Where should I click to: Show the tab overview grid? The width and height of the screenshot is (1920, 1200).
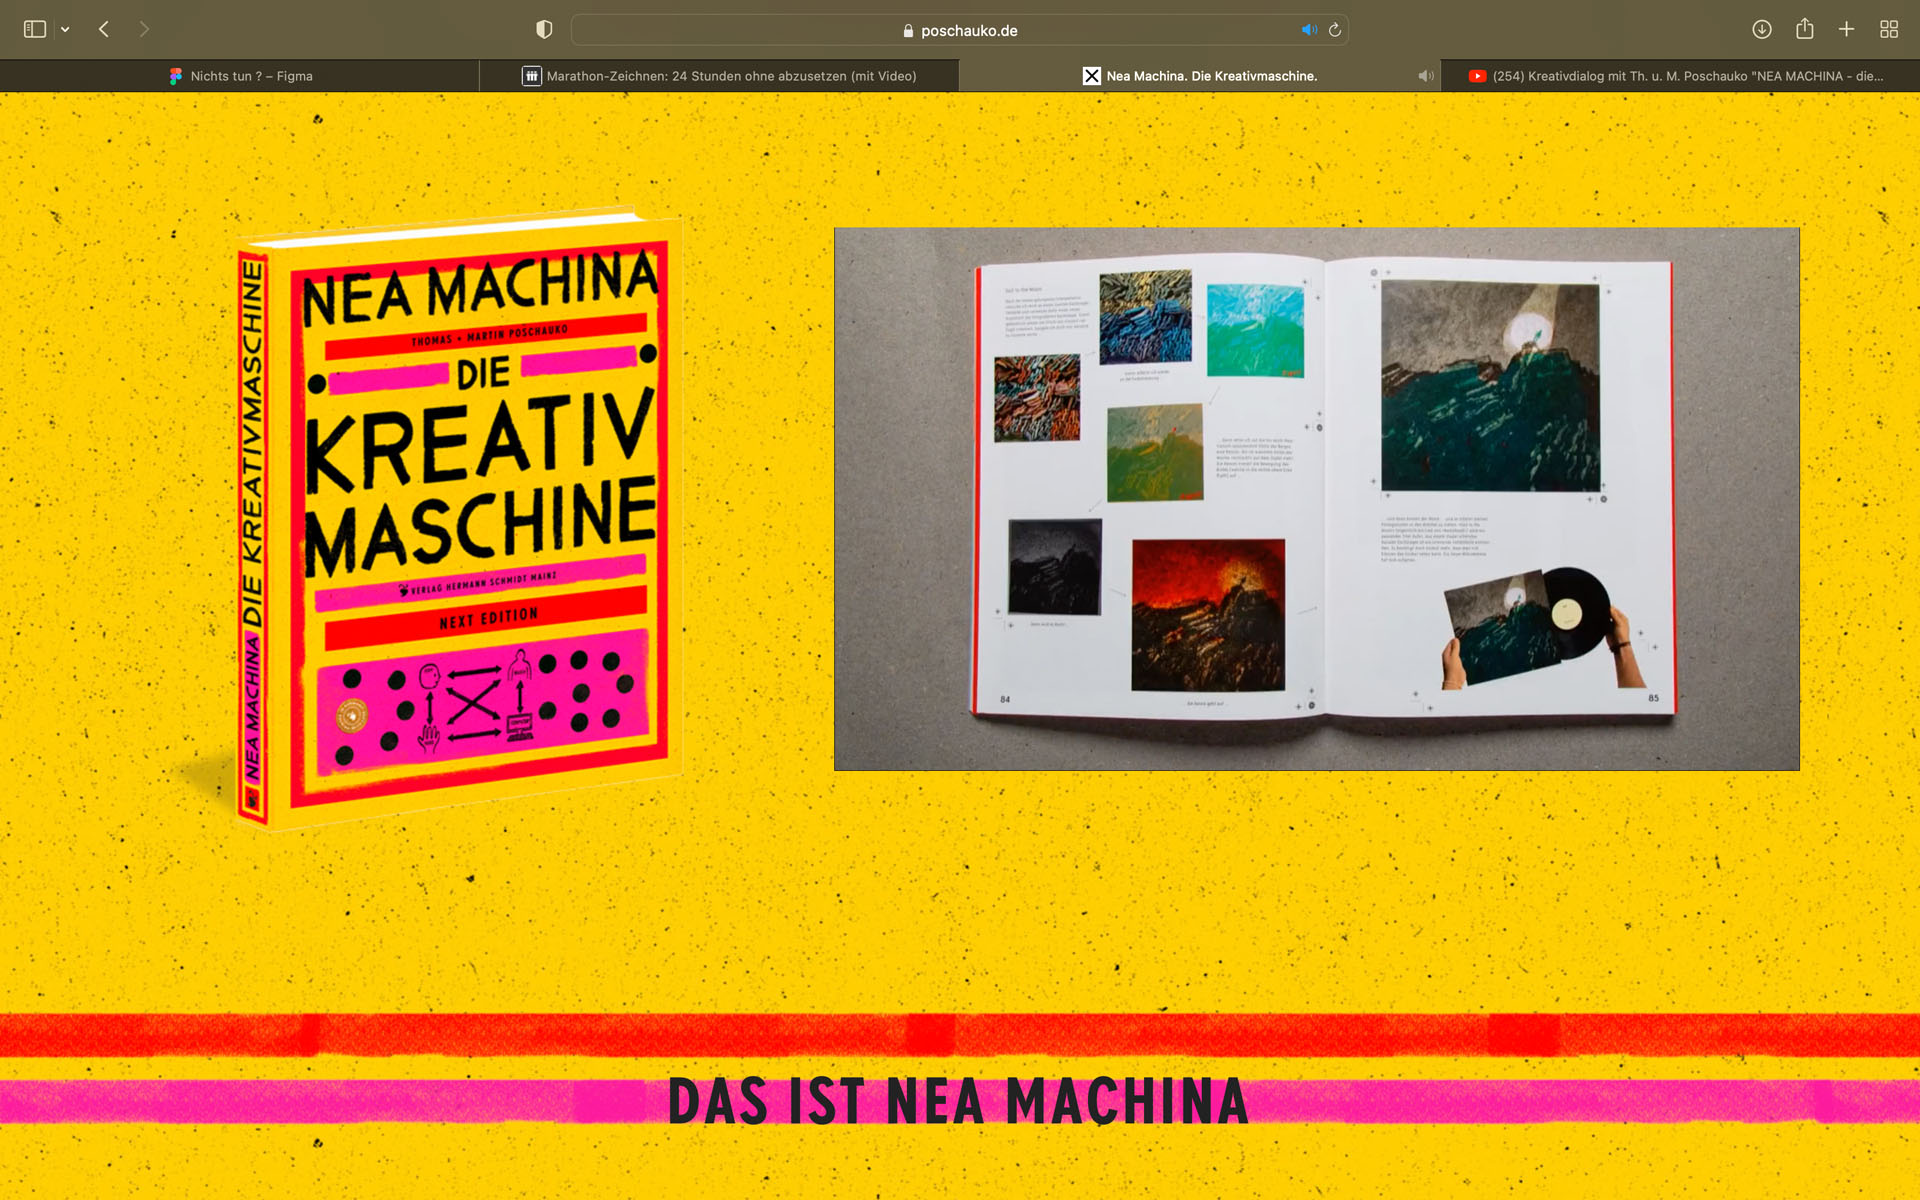click(x=1888, y=30)
